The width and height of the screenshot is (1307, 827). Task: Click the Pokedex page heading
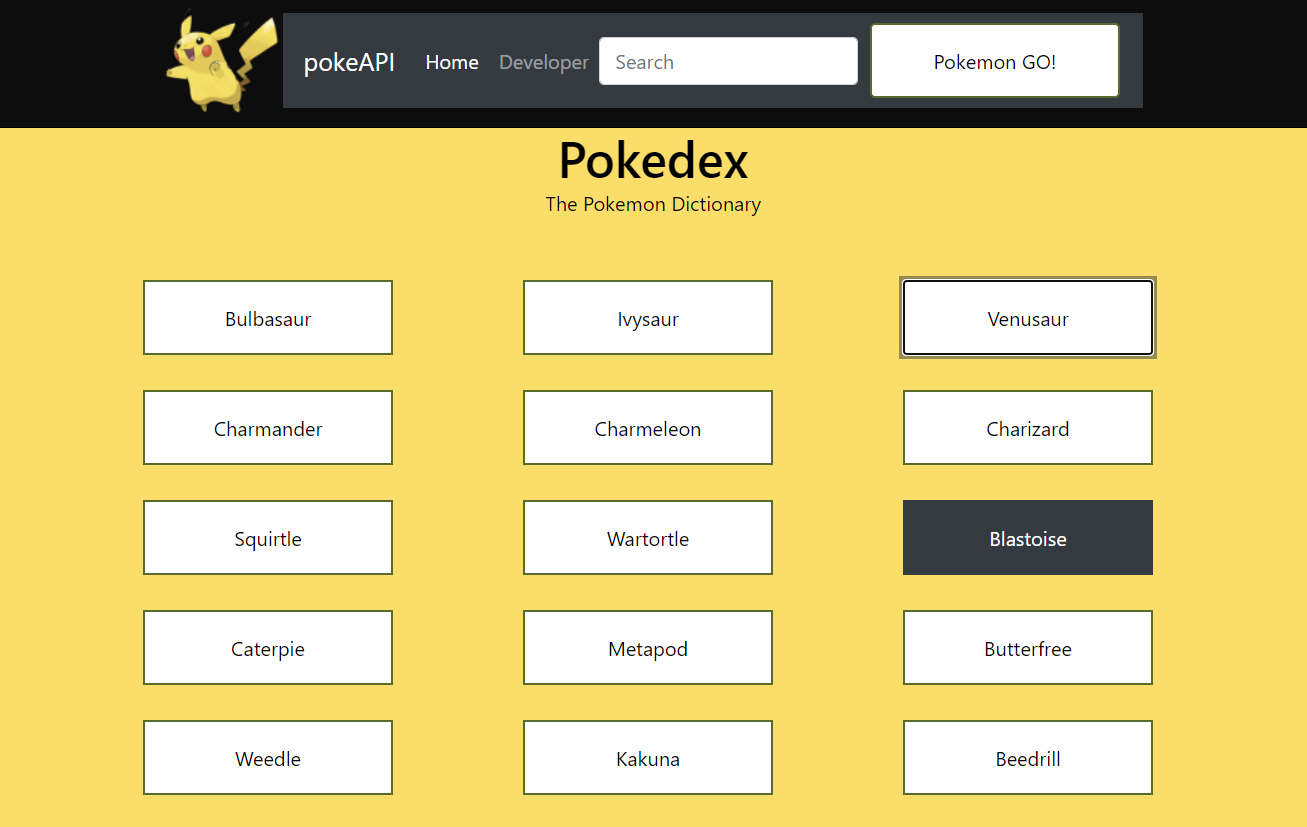653,160
